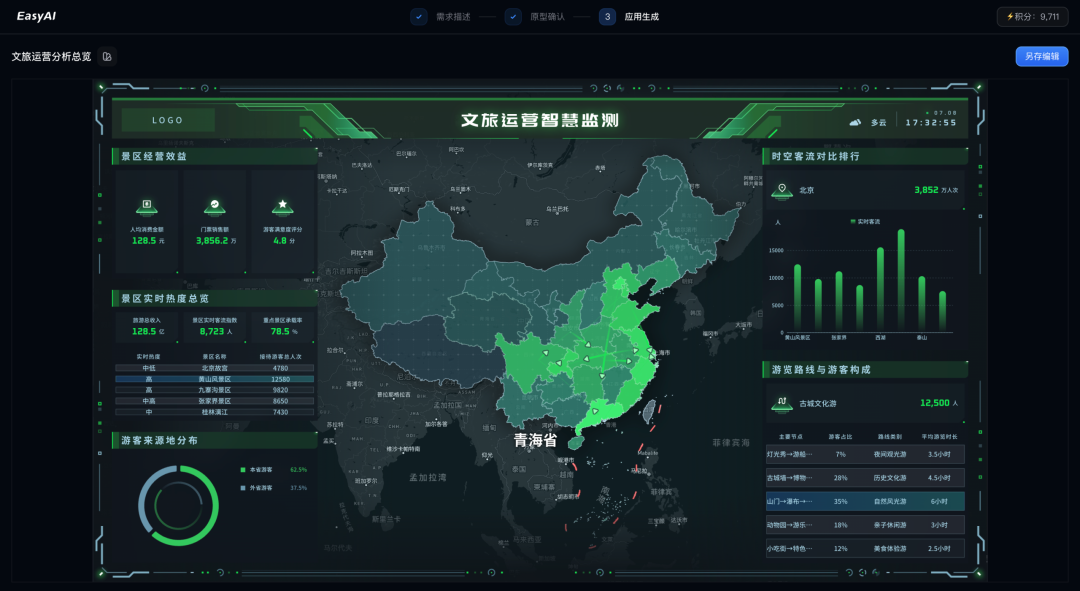Click the 多云 weather label

(x=878, y=123)
